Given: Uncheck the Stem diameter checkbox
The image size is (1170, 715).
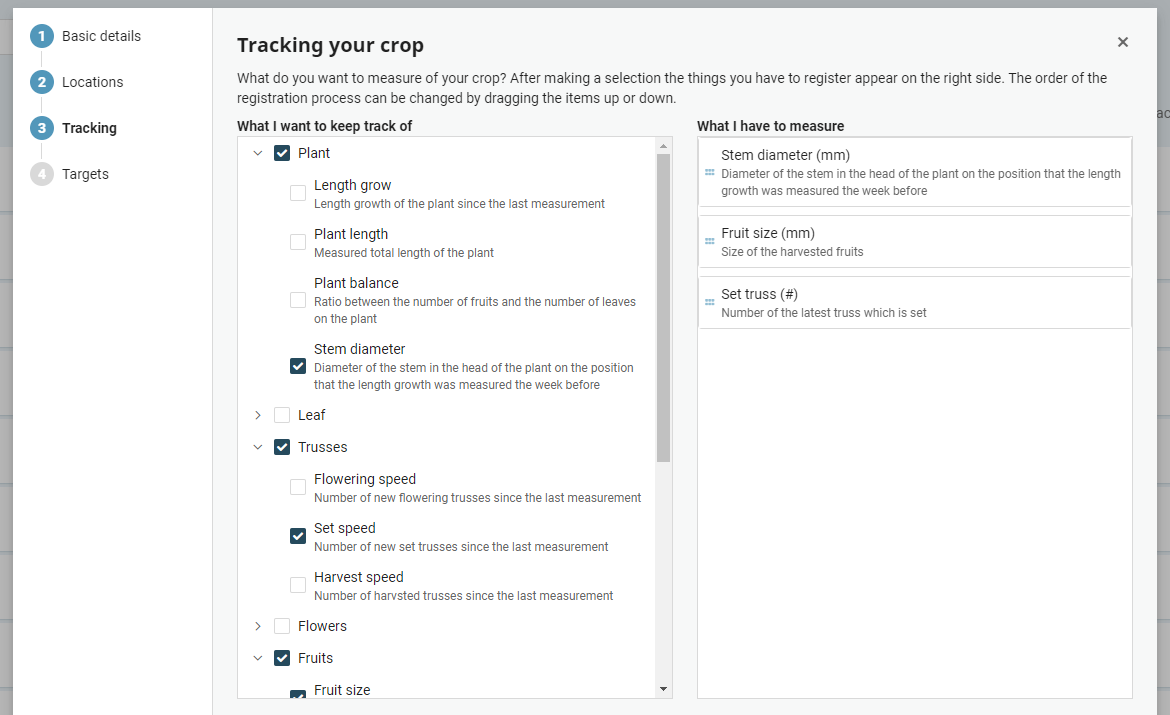Looking at the screenshot, I should (x=298, y=366).
